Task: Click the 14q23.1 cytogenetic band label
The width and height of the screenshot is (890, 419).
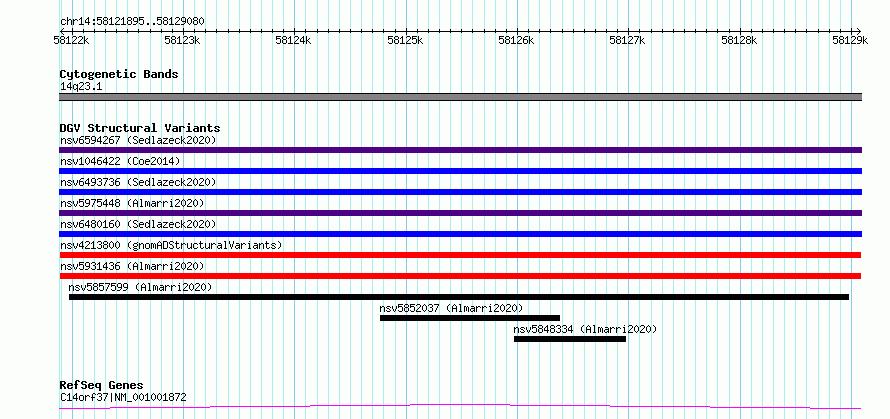Action: 81,86
